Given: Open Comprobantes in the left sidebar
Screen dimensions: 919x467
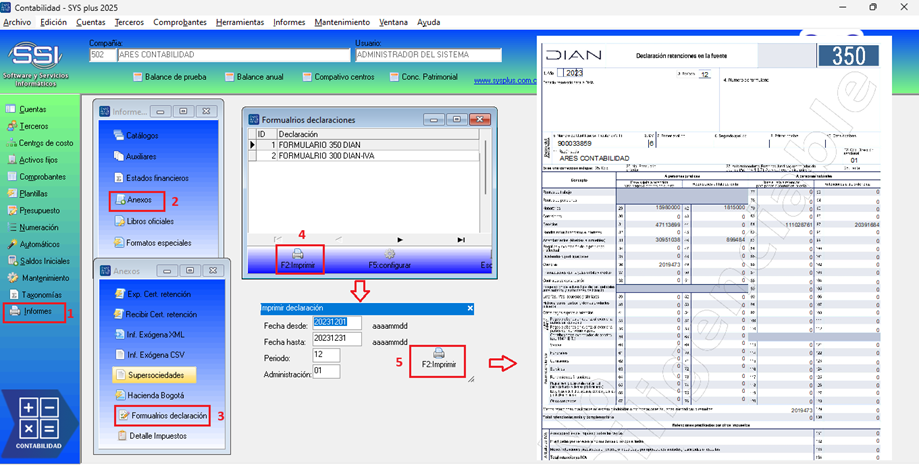Looking at the screenshot, I should coord(36,177).
